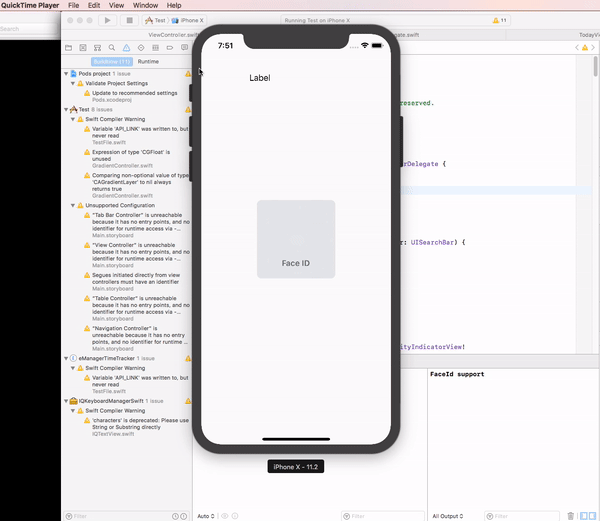The height and width of the screenshot is (521, 600).
Task: Open the Help menu
Action: pos(174,5)
